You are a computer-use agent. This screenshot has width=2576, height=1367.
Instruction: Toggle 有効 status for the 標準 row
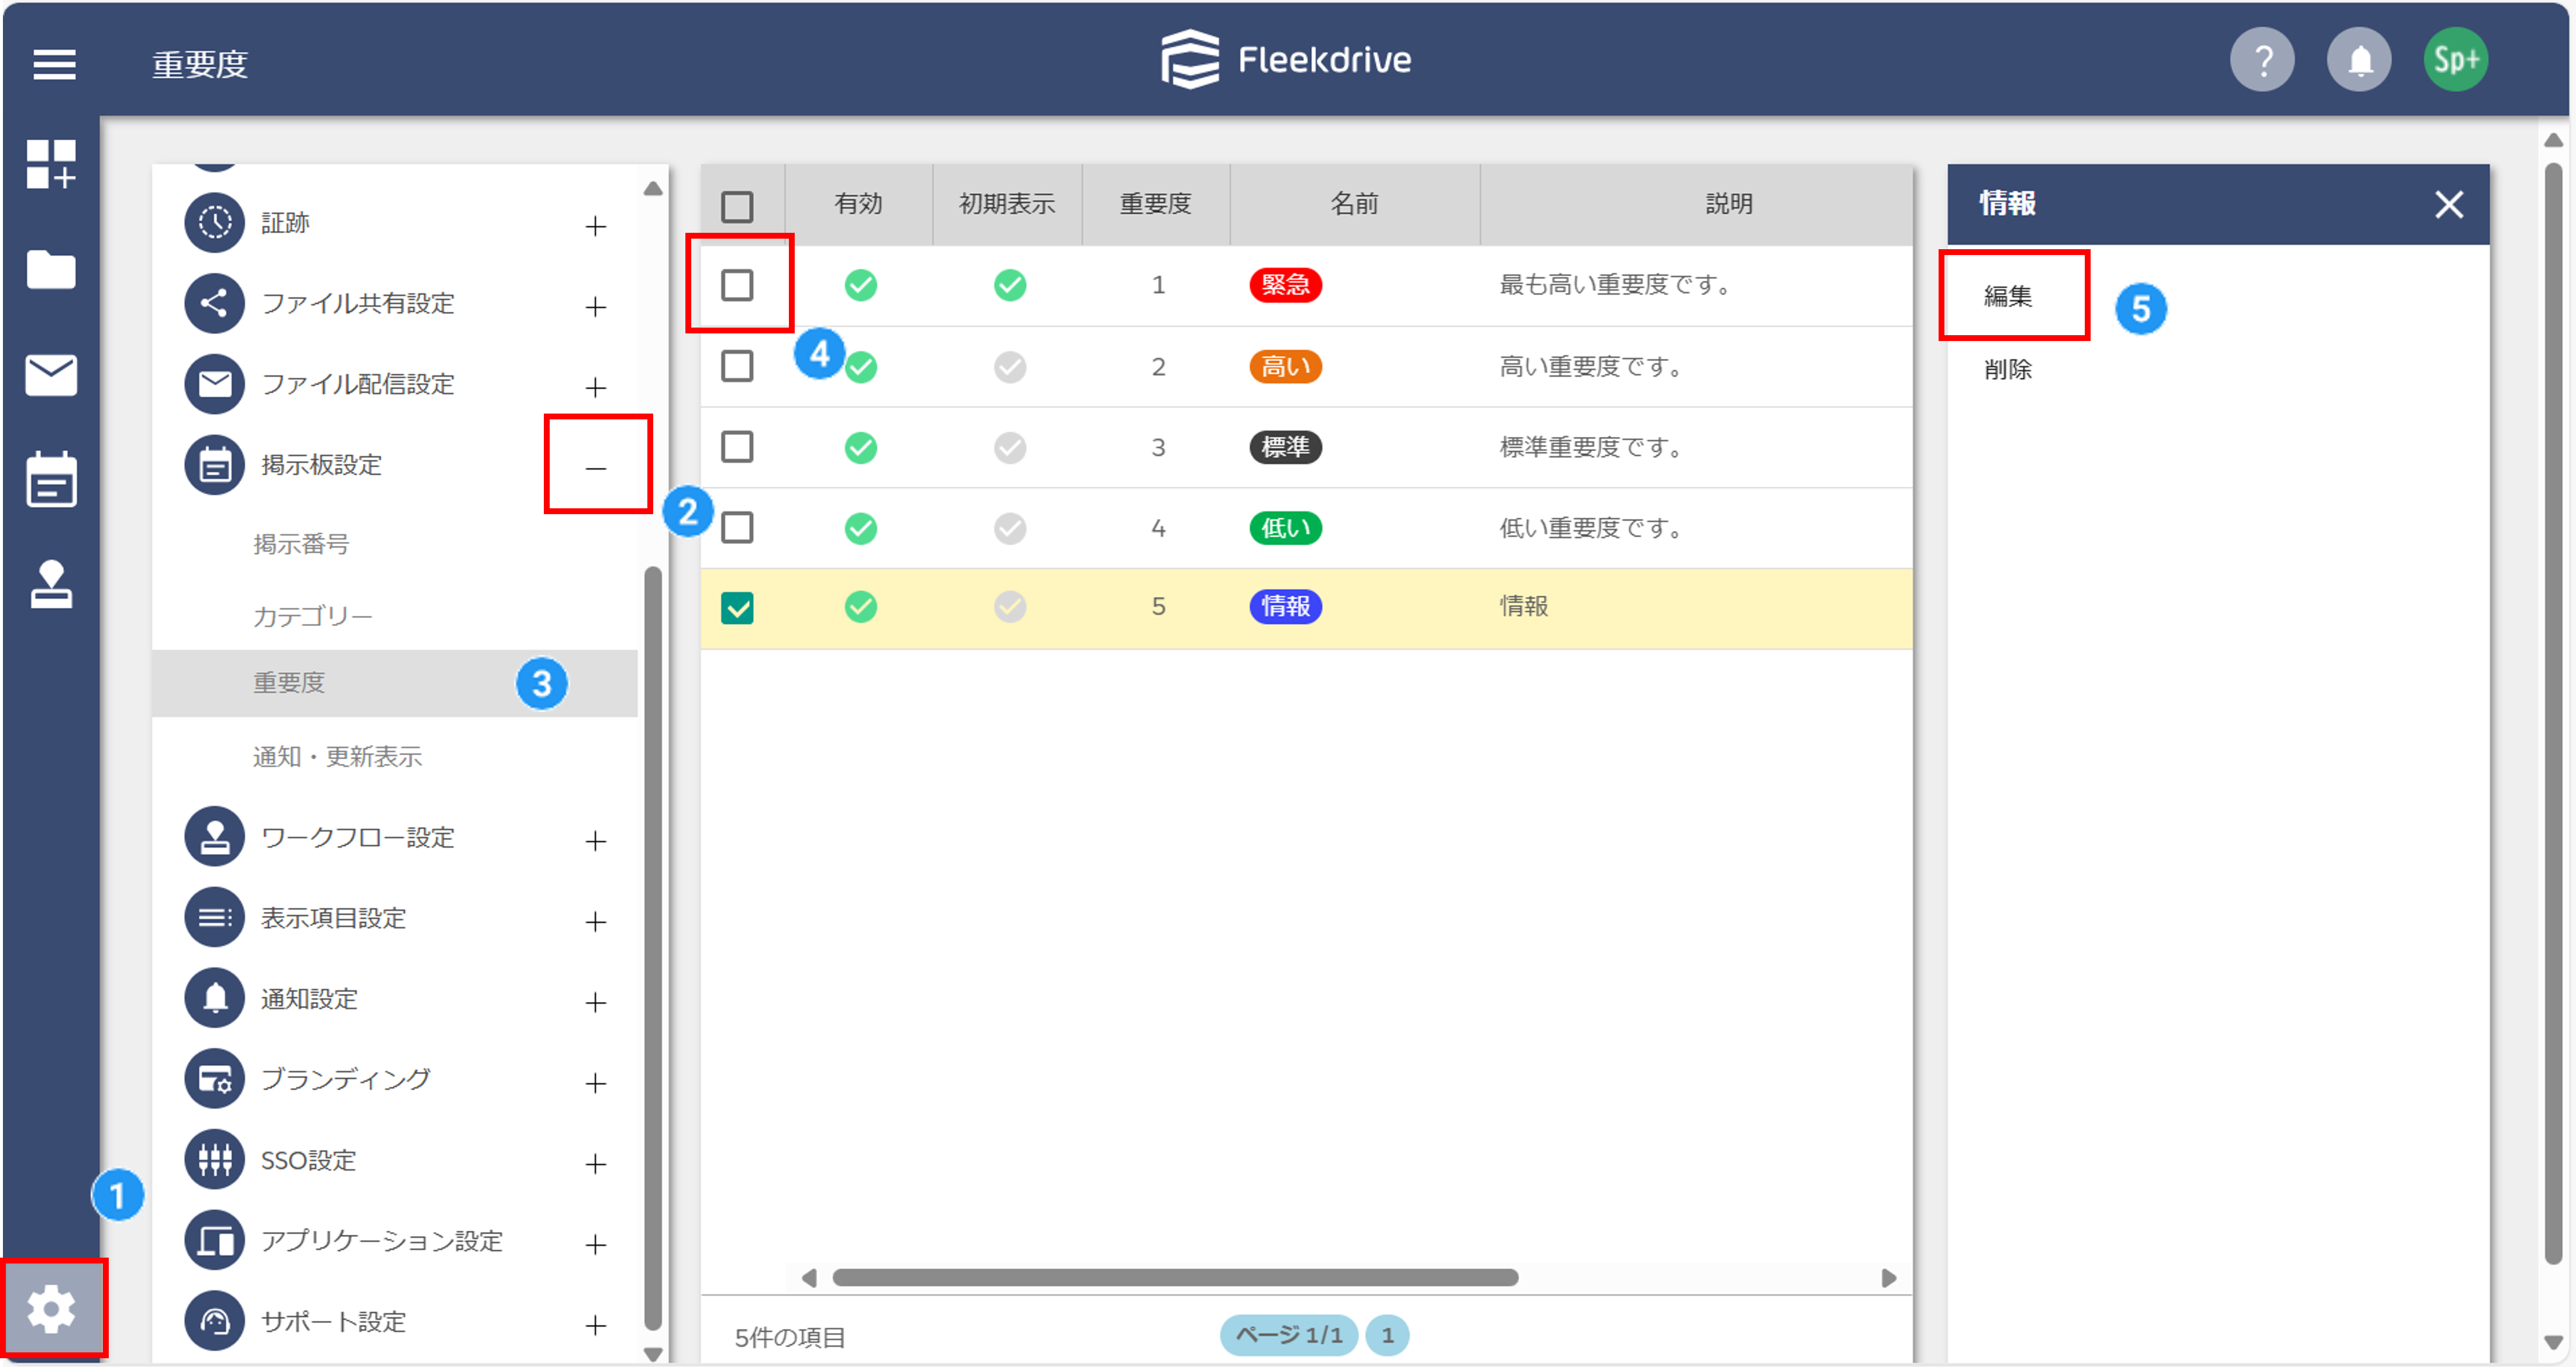tap(860, 447)
